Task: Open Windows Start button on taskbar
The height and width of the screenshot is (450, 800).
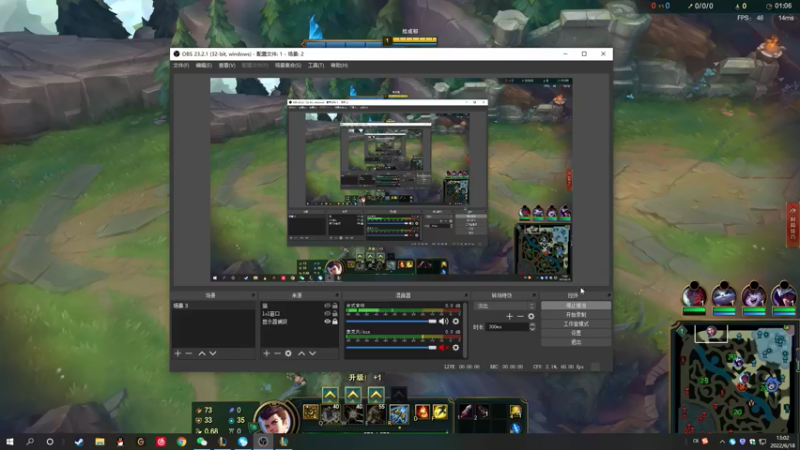Action: (10, 442)
